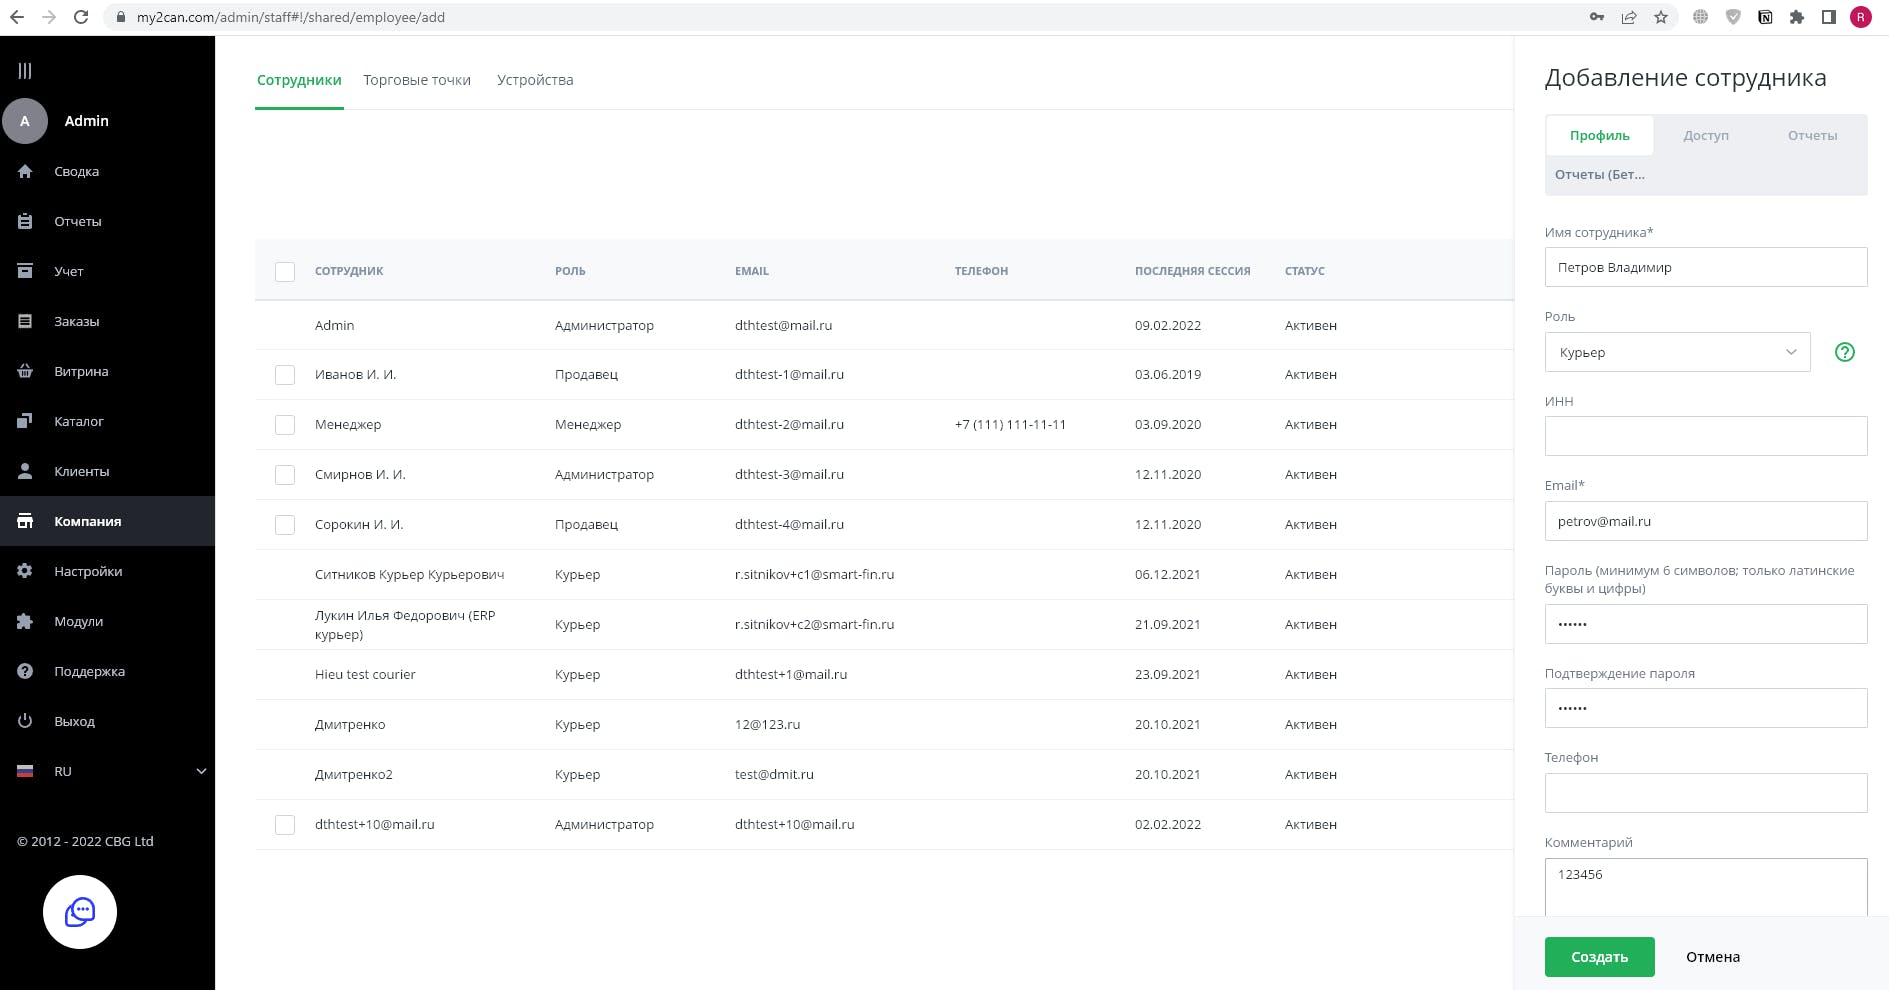Check the Сорокин И. И. row checkbox
Screen dimensions: 1889x990
coord(285,525)
